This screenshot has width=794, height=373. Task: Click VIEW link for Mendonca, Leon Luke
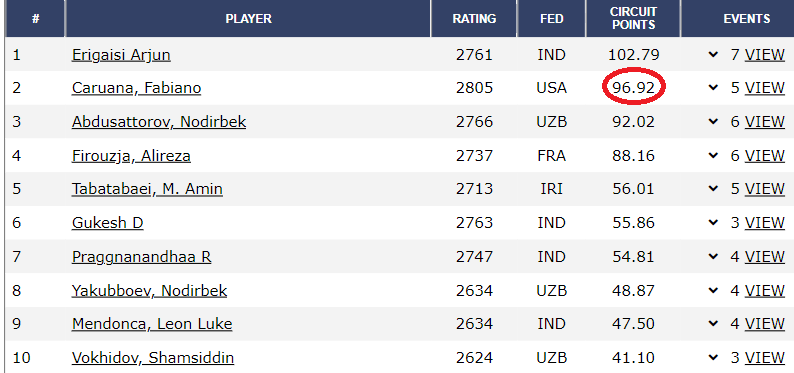(x=765, y=324)
